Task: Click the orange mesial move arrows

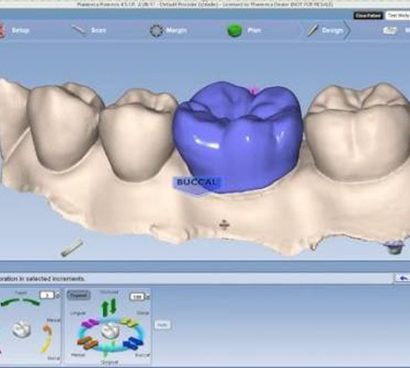Action: pyautogui.click(x=87, y=343)
